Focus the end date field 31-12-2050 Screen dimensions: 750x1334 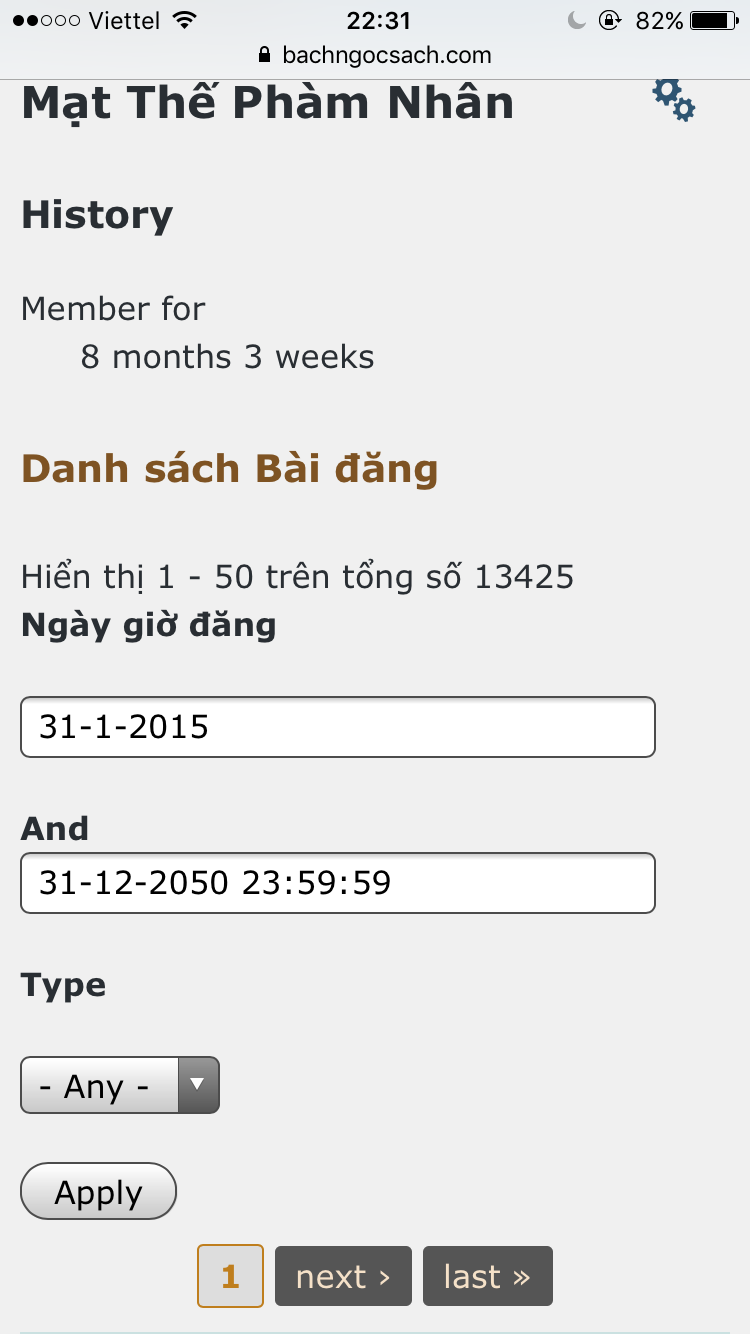coord(338,883)
